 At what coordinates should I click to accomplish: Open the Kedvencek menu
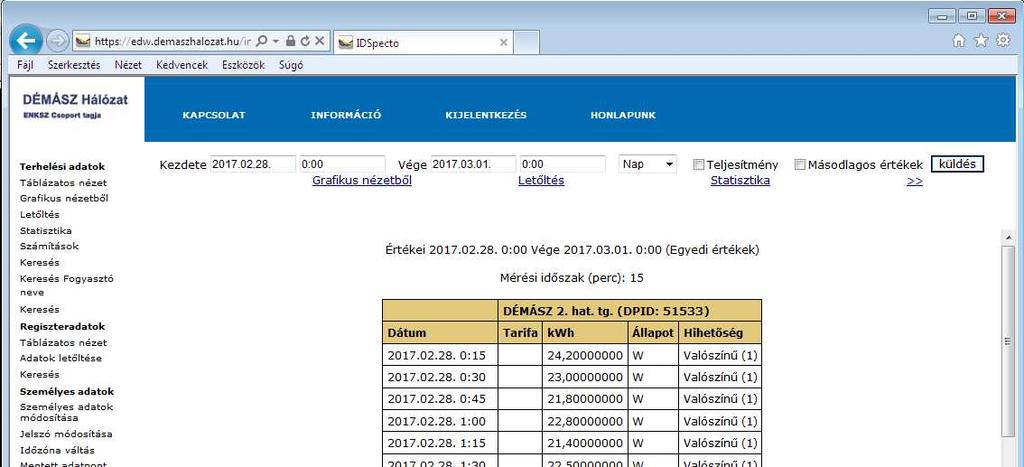click(x=182, y=65)
